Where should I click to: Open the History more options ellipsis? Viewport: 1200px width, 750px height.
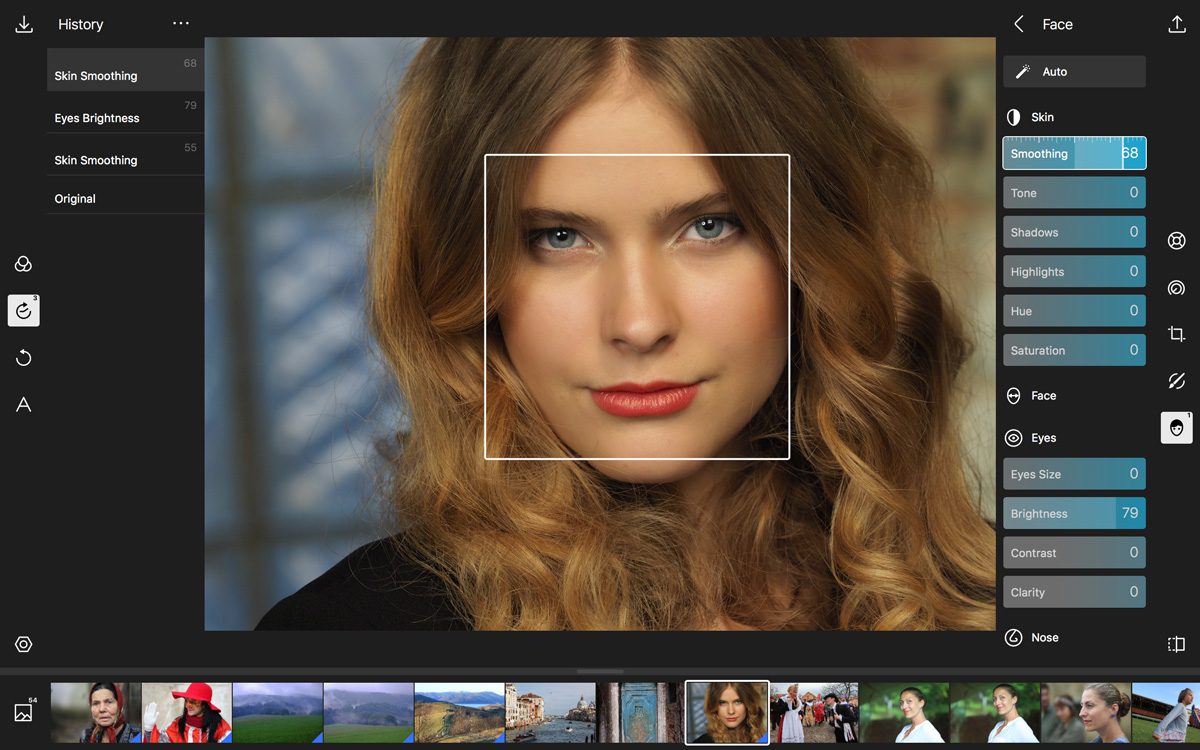180,24
